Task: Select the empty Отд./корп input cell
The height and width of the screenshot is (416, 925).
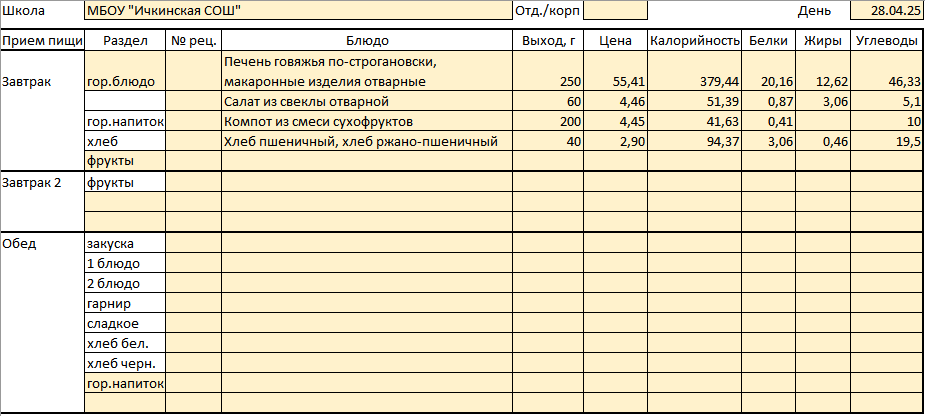Action: coord(615,11)
